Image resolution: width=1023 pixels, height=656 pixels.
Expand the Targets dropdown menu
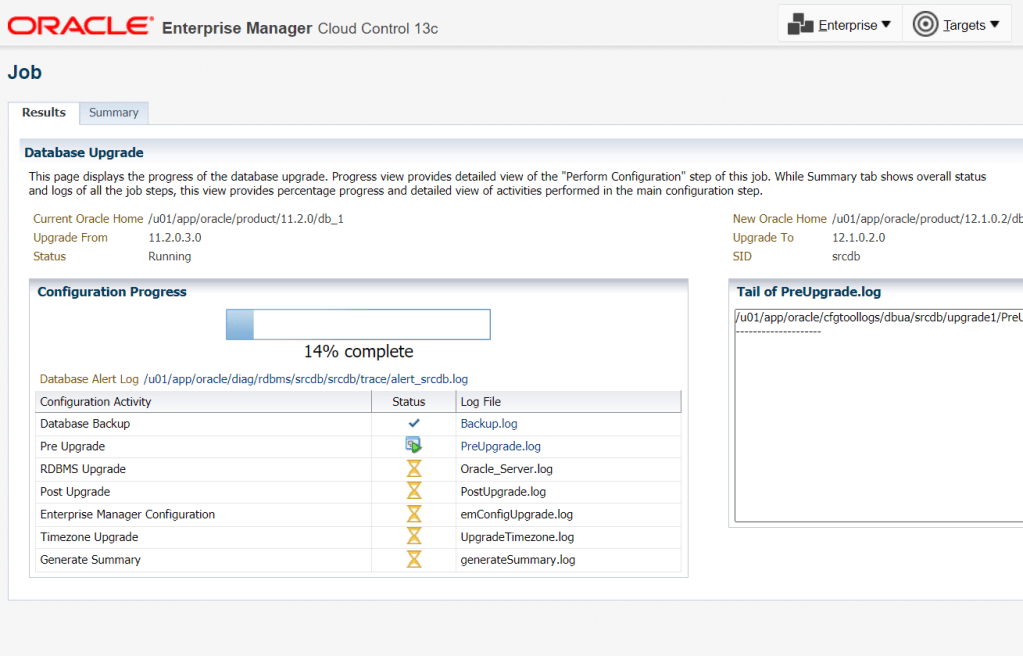click(955, 25)
